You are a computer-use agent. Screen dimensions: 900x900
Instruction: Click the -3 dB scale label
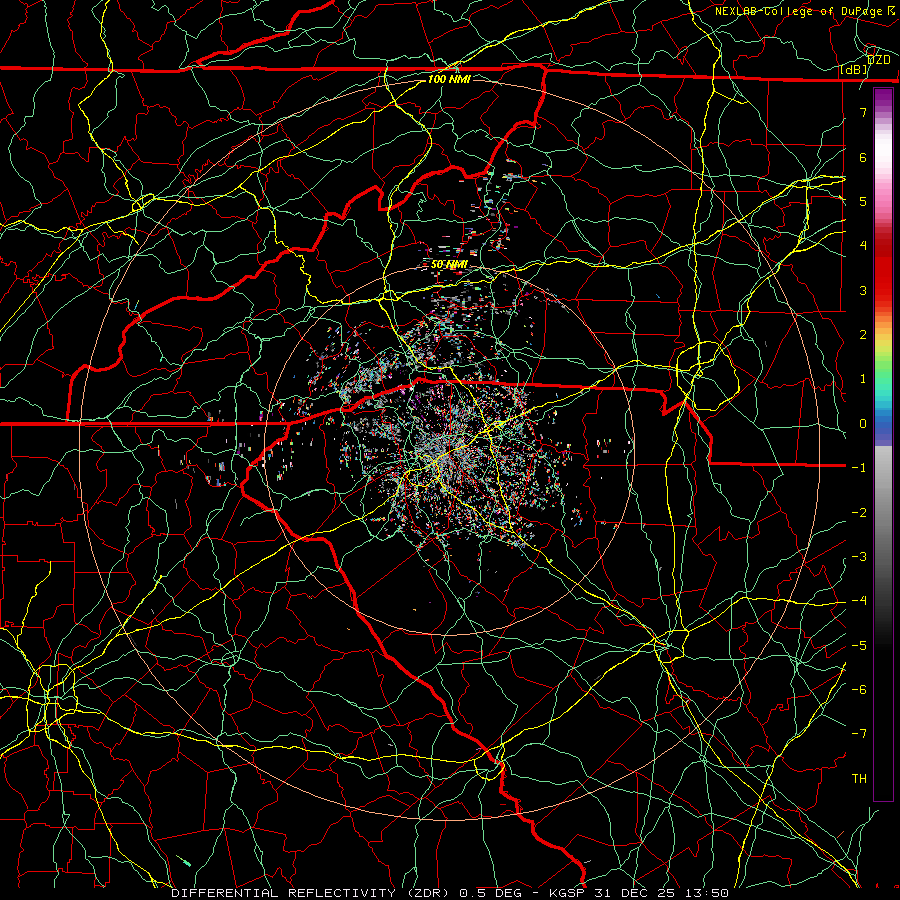(x=859, y=557)
